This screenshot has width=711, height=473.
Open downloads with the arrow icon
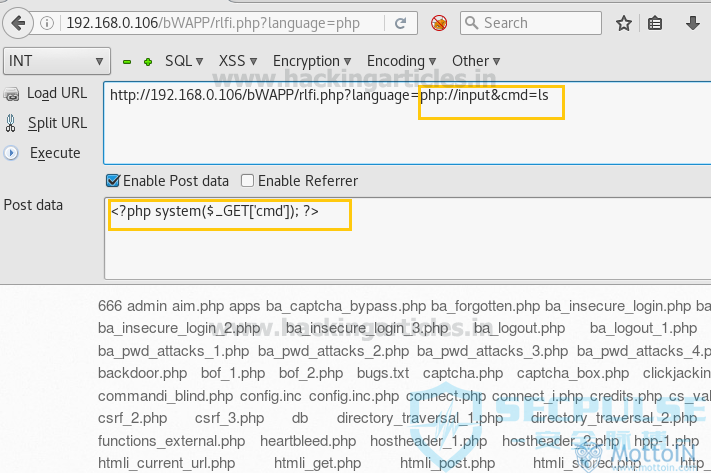(692, 23)
